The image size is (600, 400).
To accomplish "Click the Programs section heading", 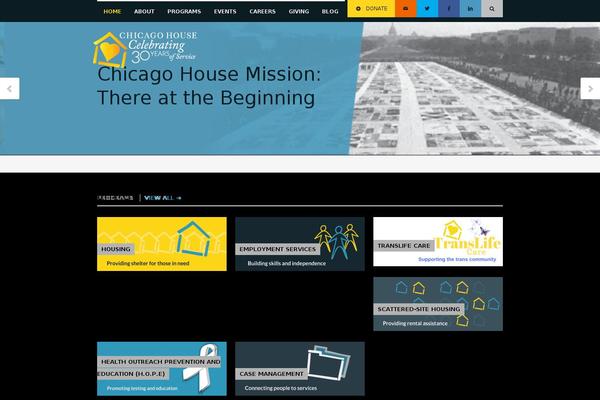I will point(116,198).
